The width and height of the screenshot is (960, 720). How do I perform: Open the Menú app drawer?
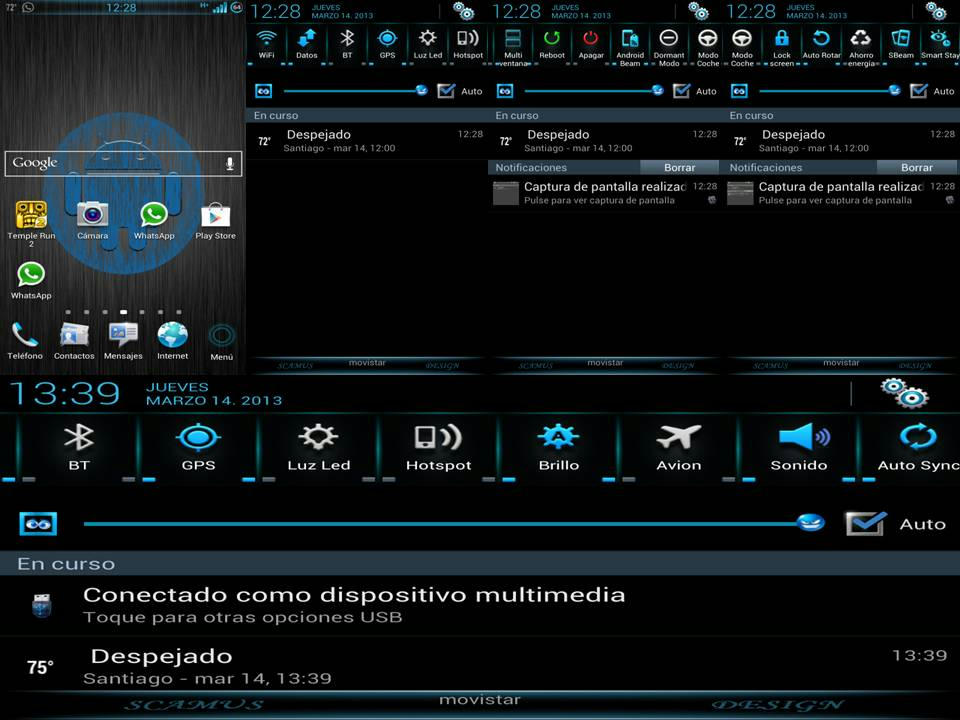tap(222, 337)
